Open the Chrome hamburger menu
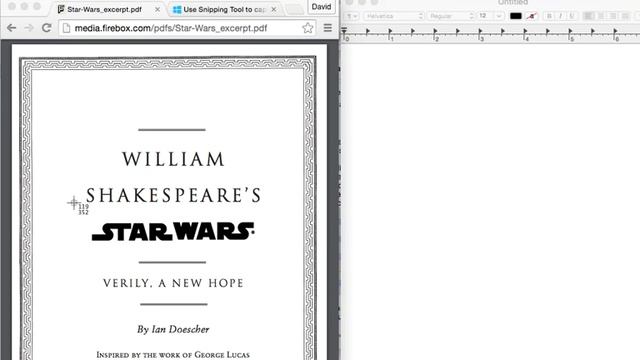 pos(327,28)
